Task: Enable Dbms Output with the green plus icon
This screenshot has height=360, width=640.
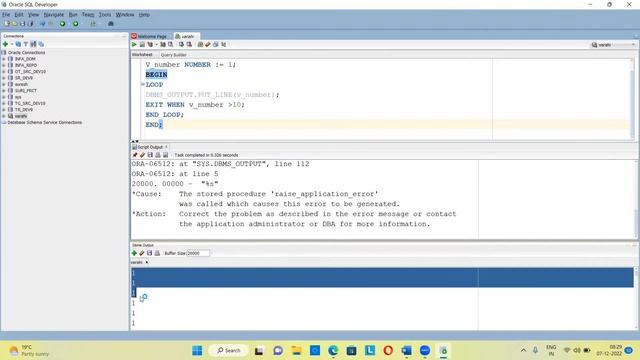Action: (x=134, y=253)
